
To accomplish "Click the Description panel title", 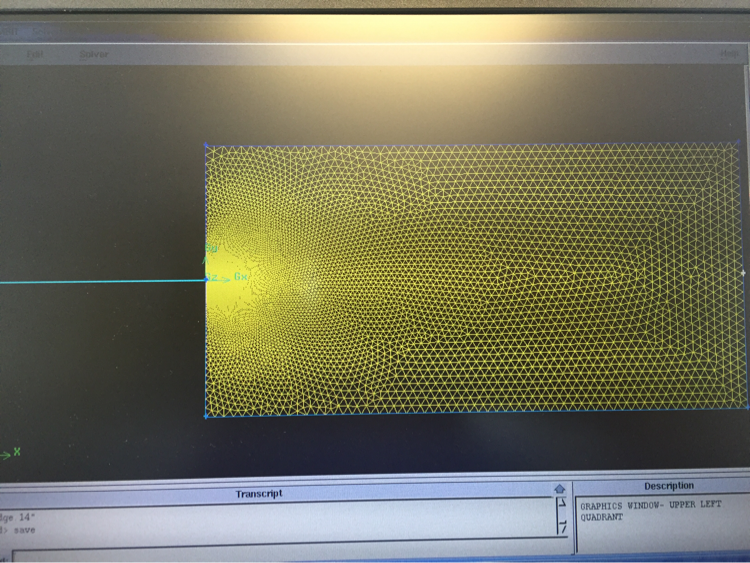I will [669, 486].
